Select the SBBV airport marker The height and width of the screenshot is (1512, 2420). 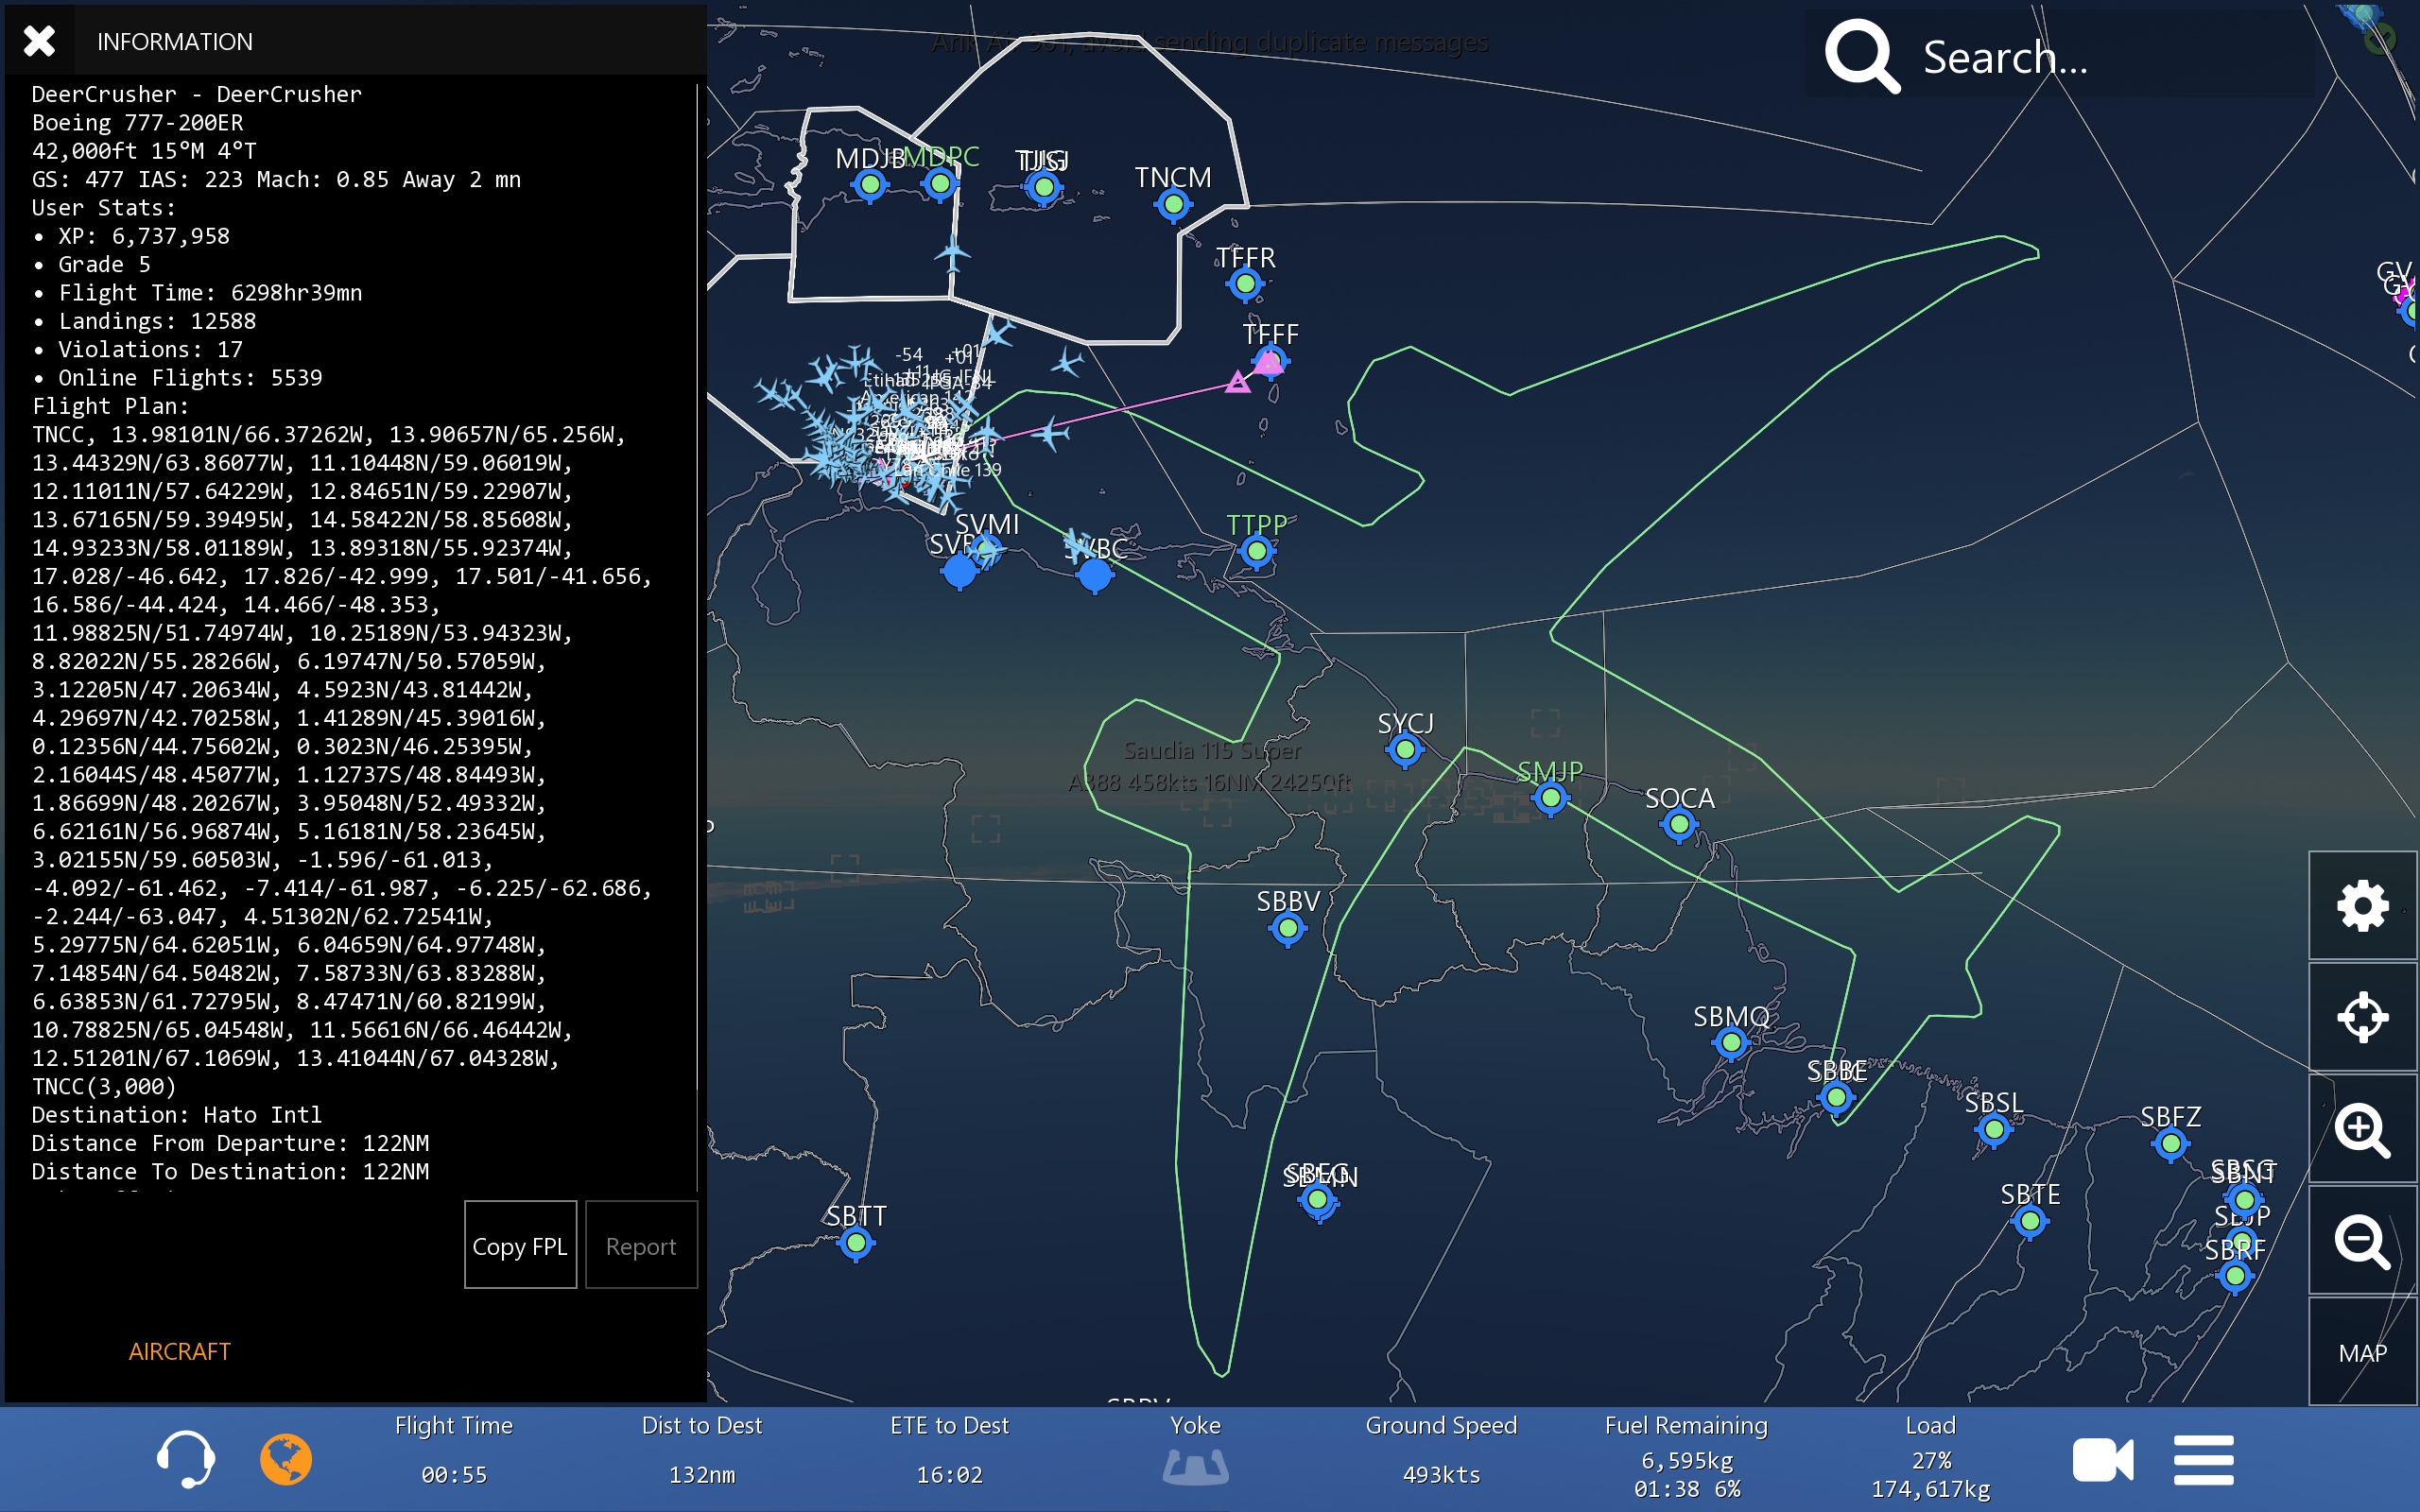(1288, 928)
